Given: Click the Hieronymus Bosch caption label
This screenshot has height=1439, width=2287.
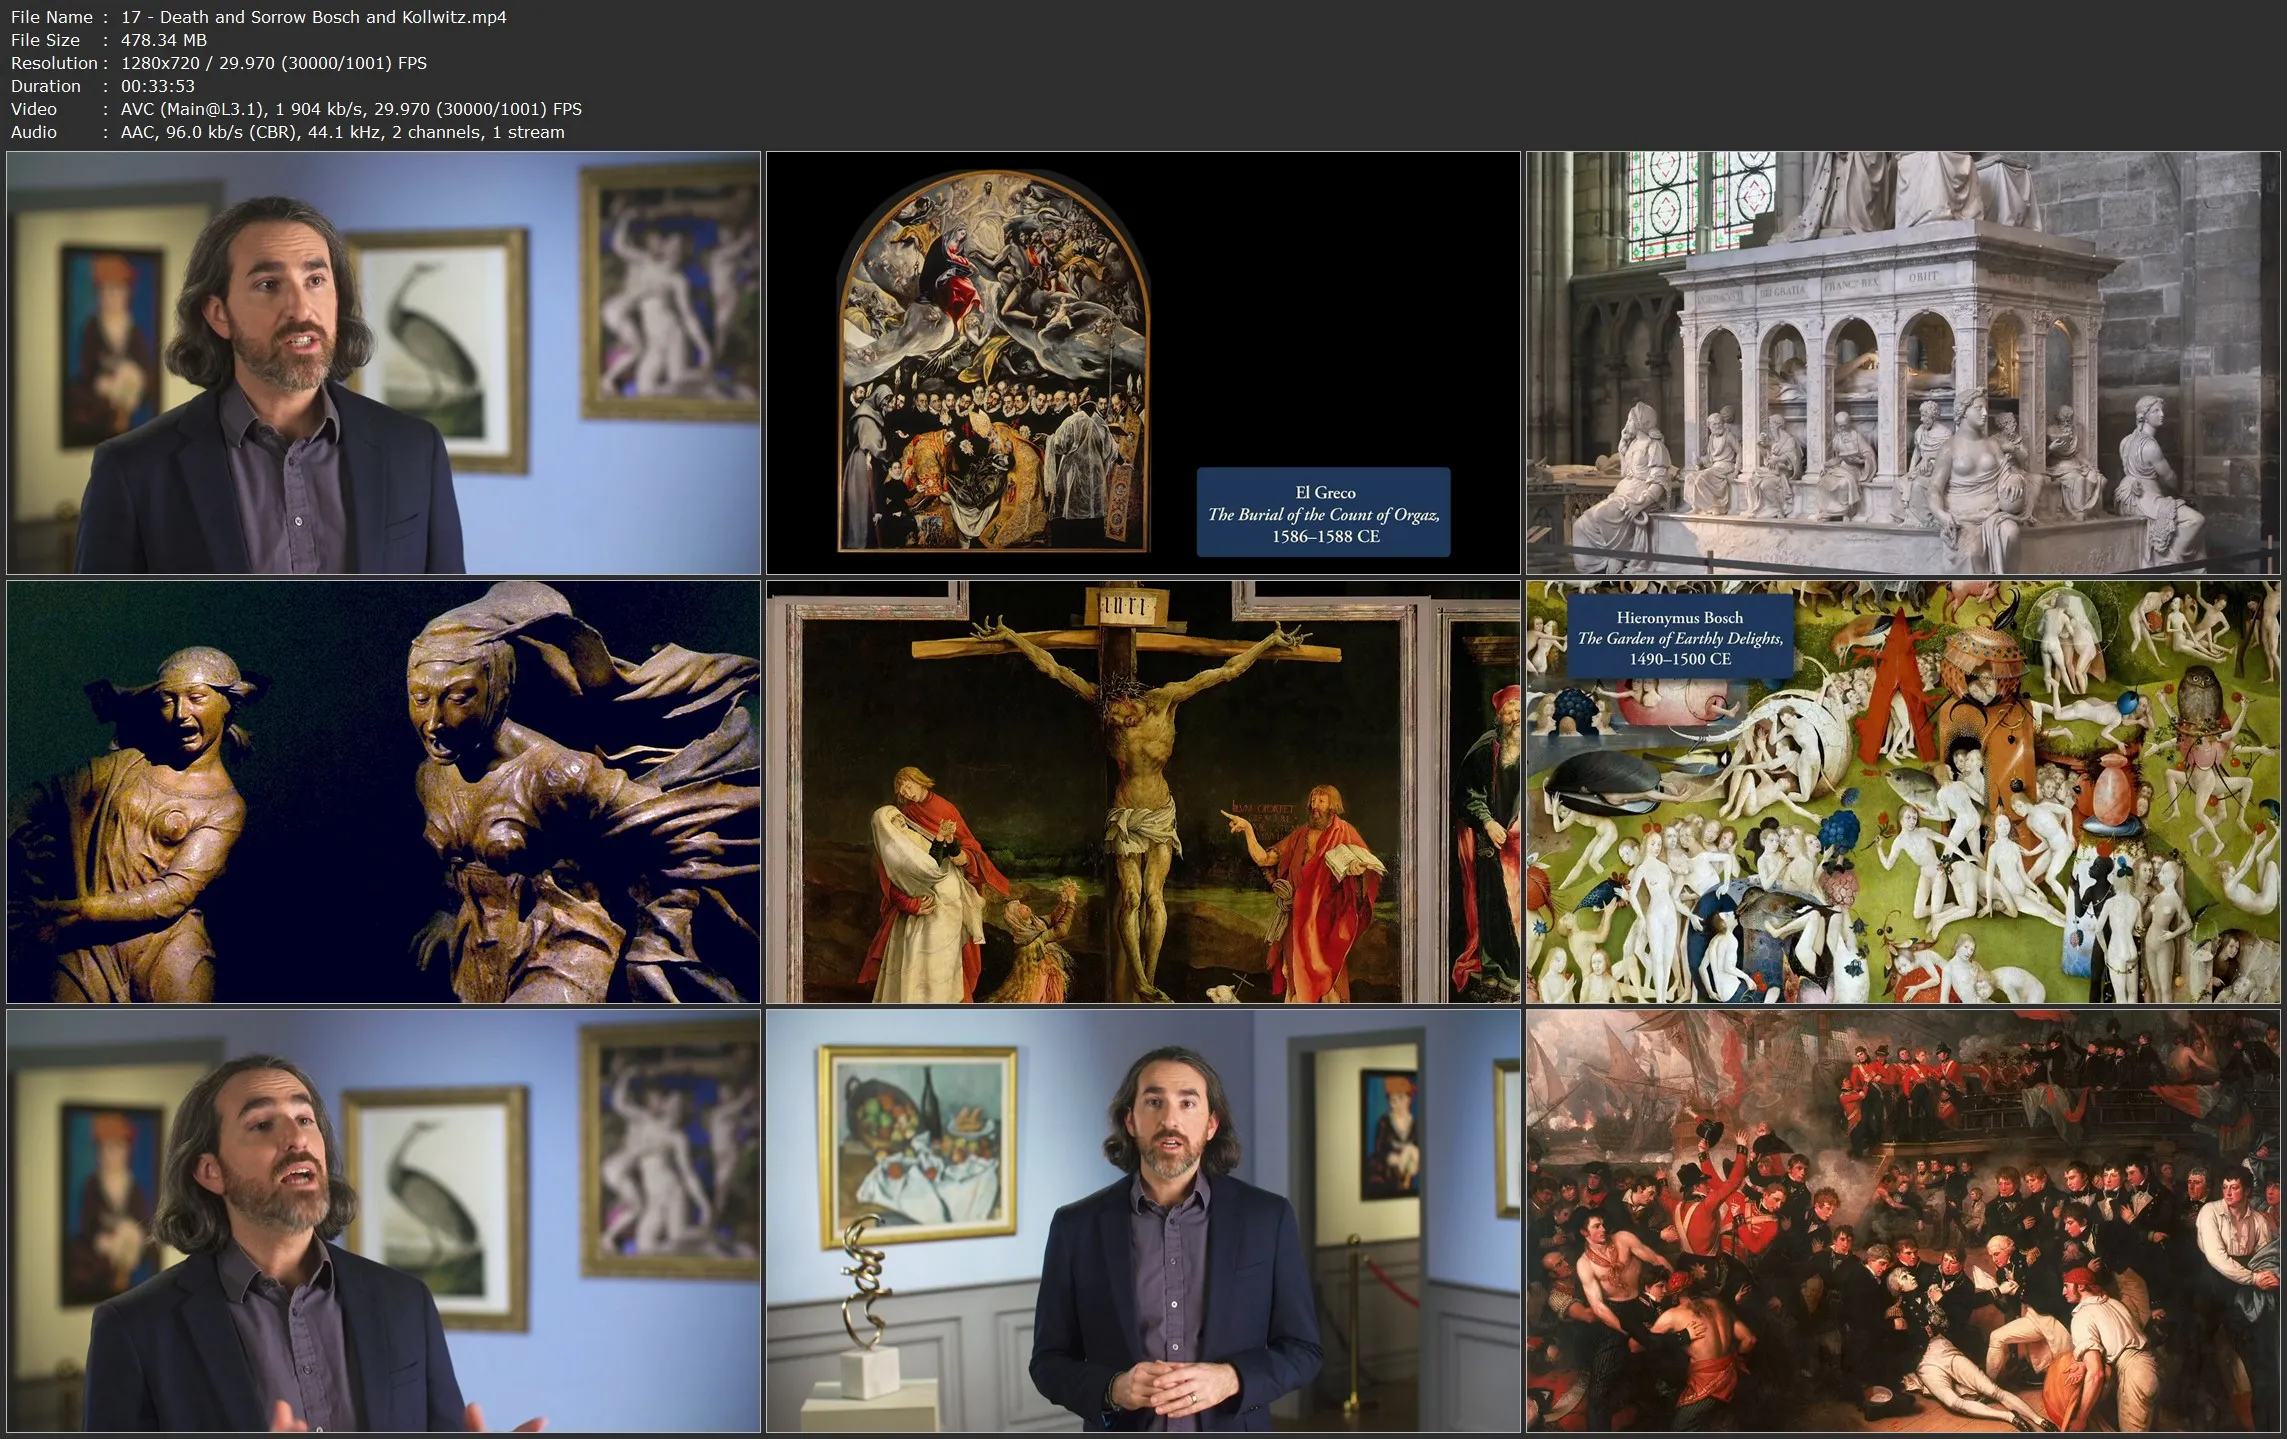Looking at the screenshot, I should 1679,638.
